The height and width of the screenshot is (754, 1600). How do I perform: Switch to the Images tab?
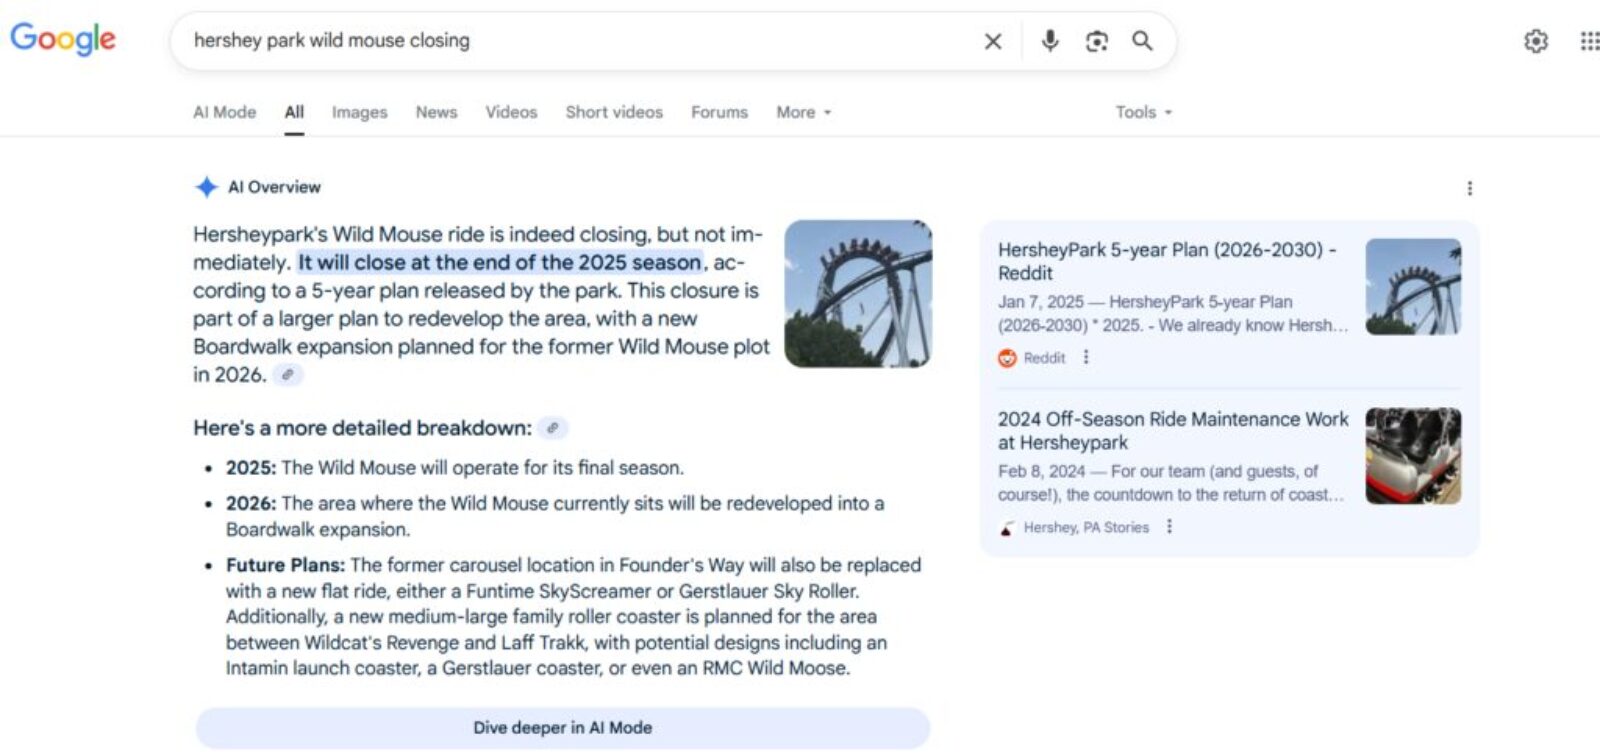pos(359,112)
